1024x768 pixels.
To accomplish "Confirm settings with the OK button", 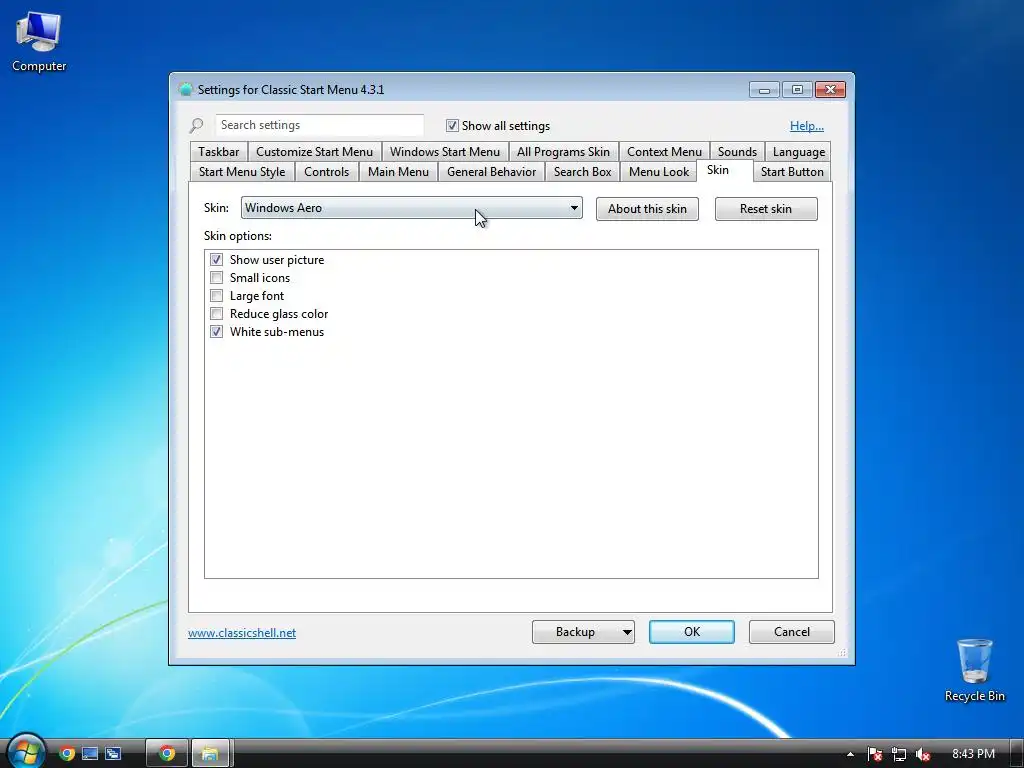I will coord(692,632).
